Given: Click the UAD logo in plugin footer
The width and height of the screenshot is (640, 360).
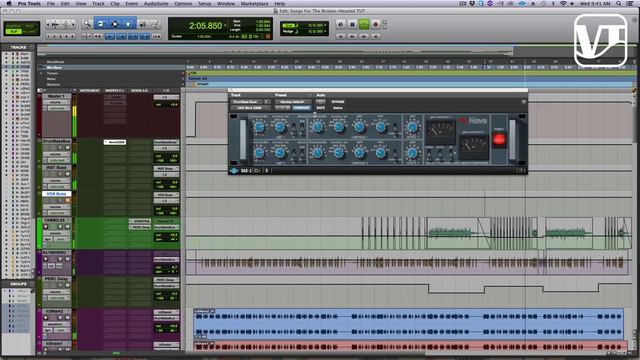Looking at the screenshot, I should [x=234, y=171].
